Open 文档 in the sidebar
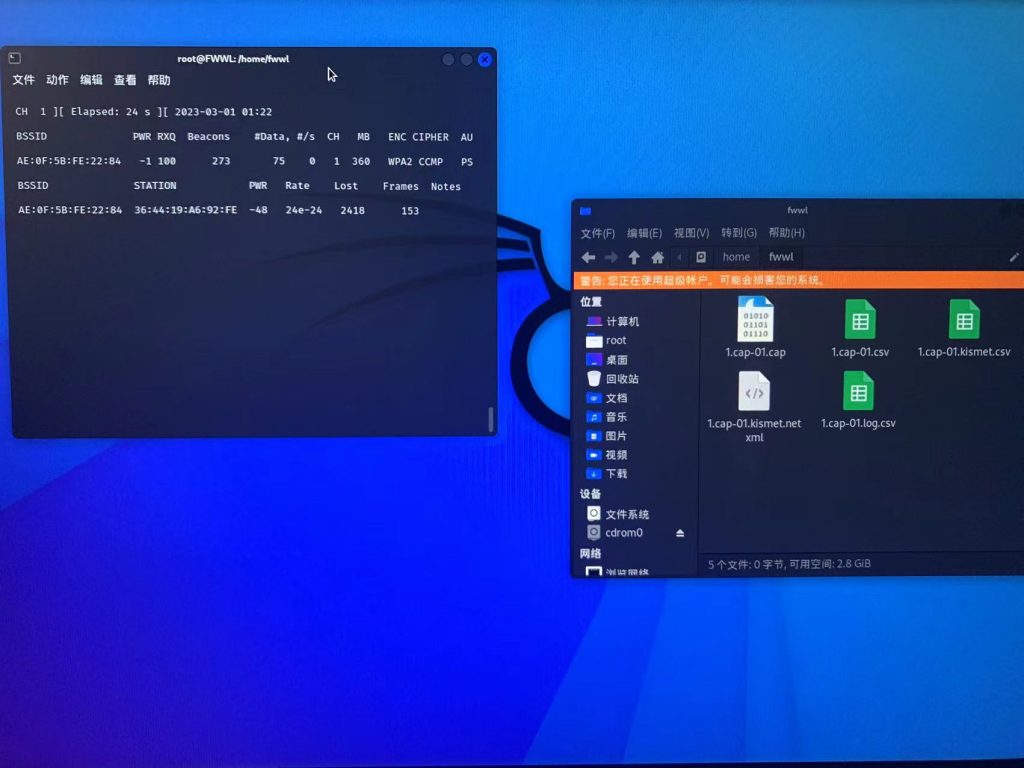The height and width of the screenshot is (768, 1024). (x=607, y=398)
